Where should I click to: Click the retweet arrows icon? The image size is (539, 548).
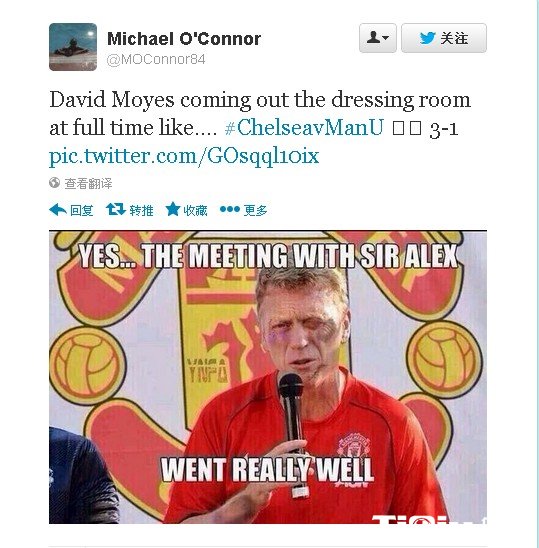tap(116, 209)
